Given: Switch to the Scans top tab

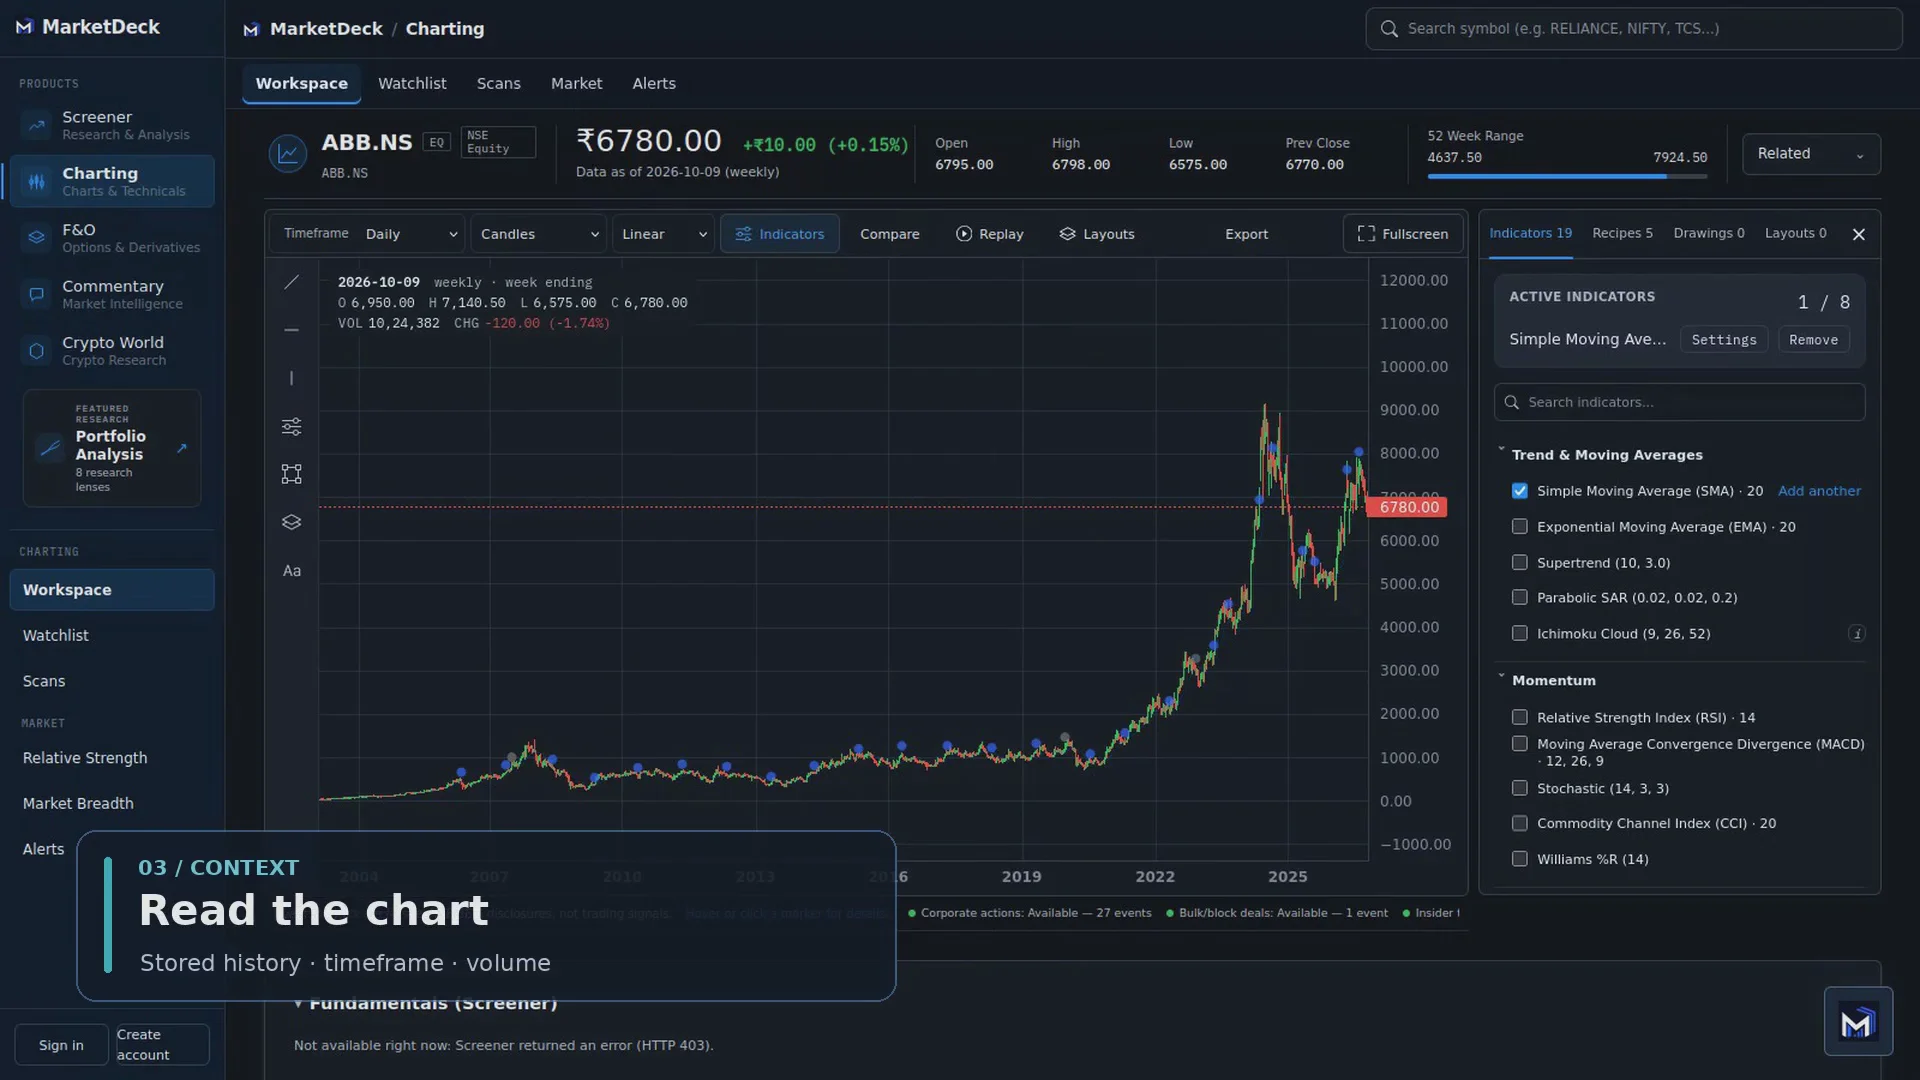Looking at the screenshot, I should pyautogui.click(x=498, y=84).
